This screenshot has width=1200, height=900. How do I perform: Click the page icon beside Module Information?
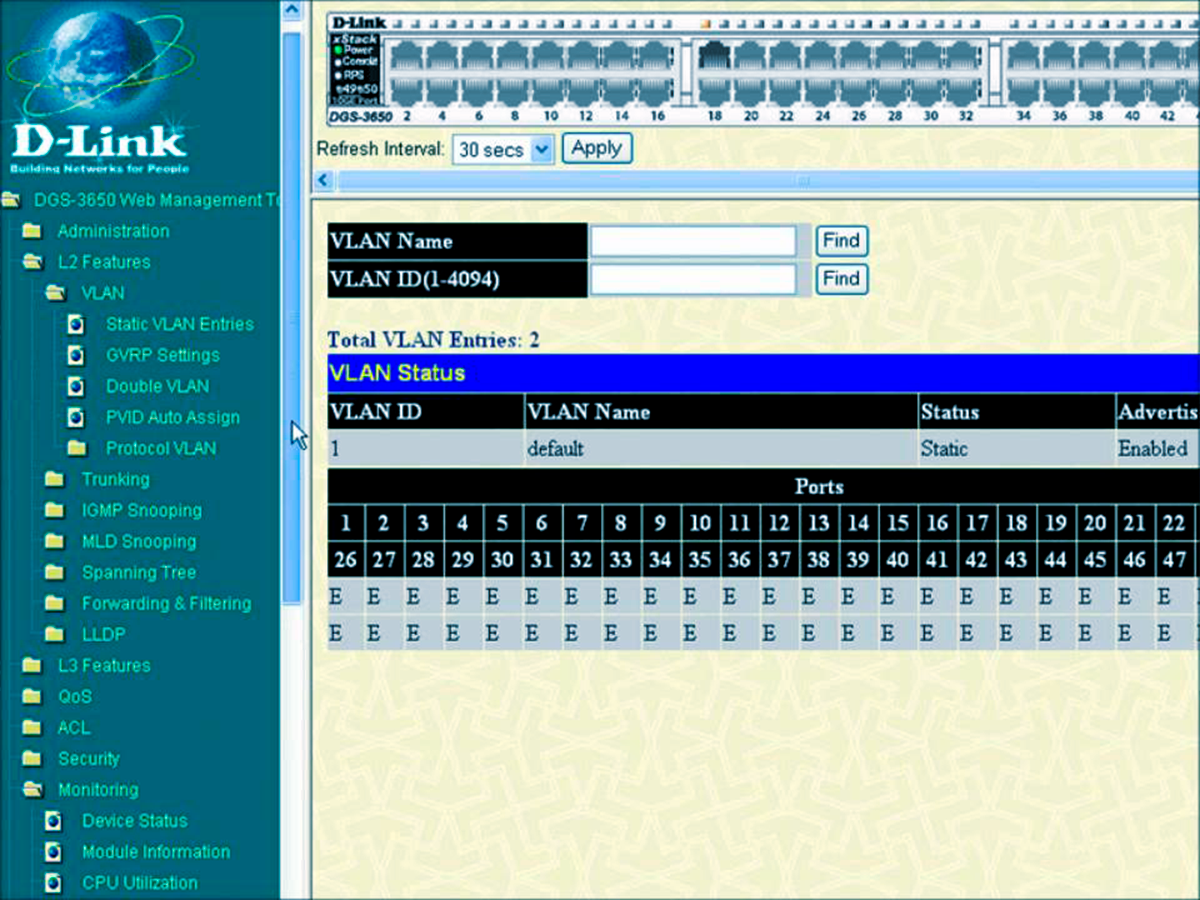(54, 852)
